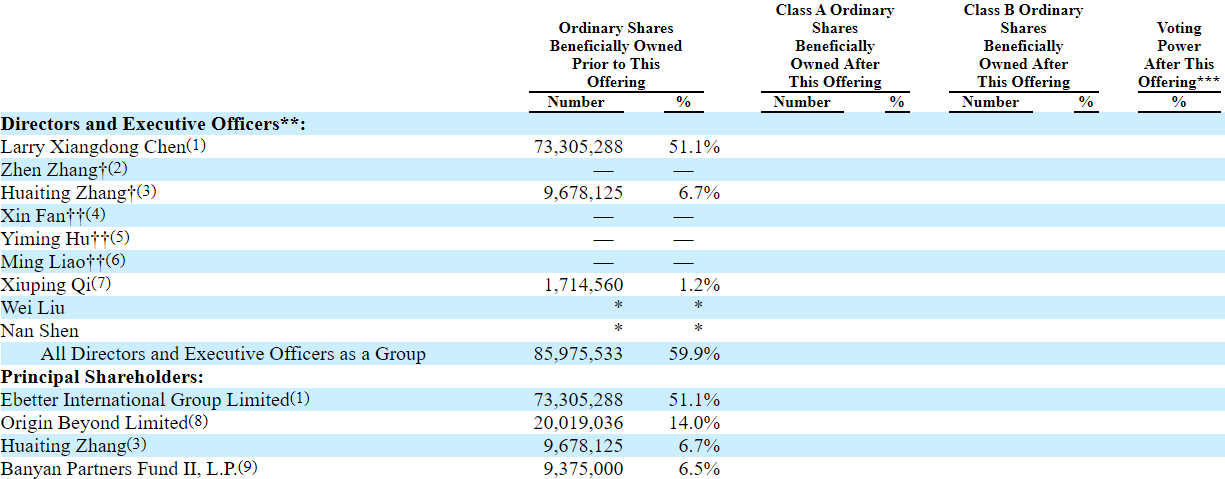Click the Origin Beyond Limited row label
Screen dimensions: 1225x479
tap(104, 423)
